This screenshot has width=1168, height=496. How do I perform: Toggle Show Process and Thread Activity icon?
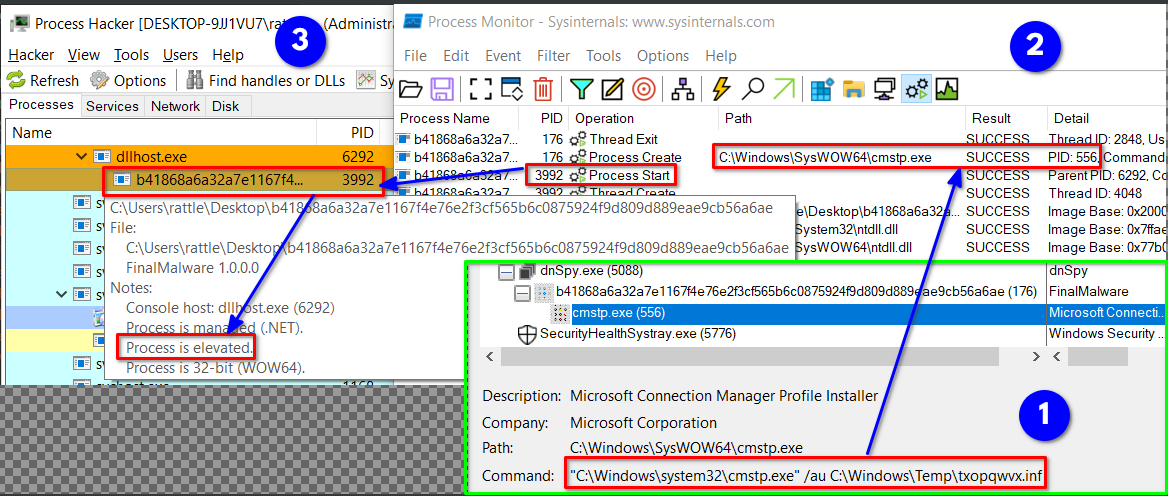[915, 89]
